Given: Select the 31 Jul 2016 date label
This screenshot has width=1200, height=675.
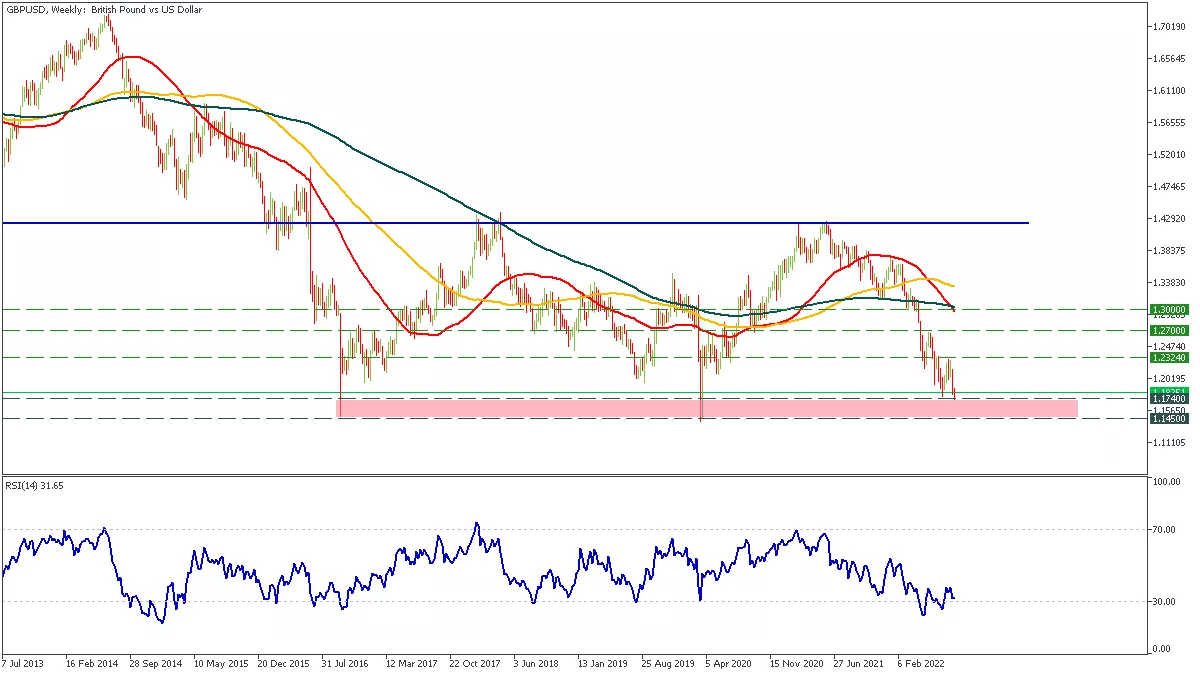Looking at the screenshot, I should (x=346, y=663).
